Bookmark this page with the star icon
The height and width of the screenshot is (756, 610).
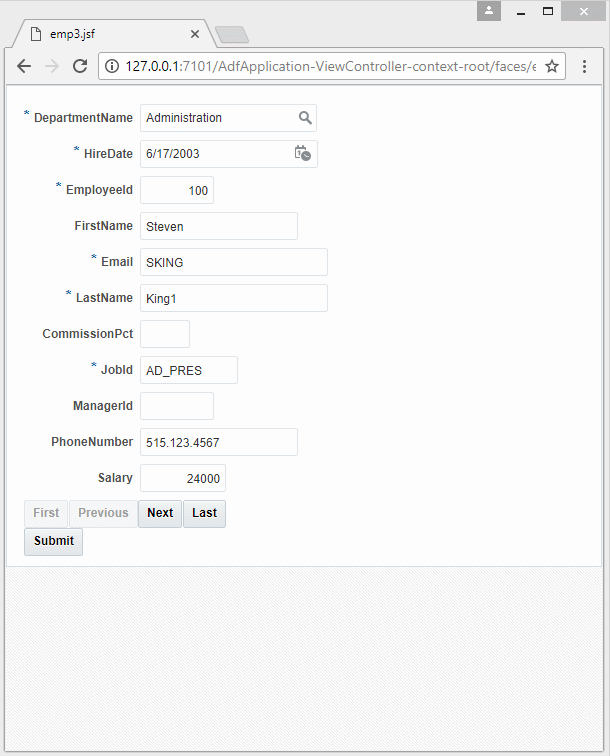(552, 66)
